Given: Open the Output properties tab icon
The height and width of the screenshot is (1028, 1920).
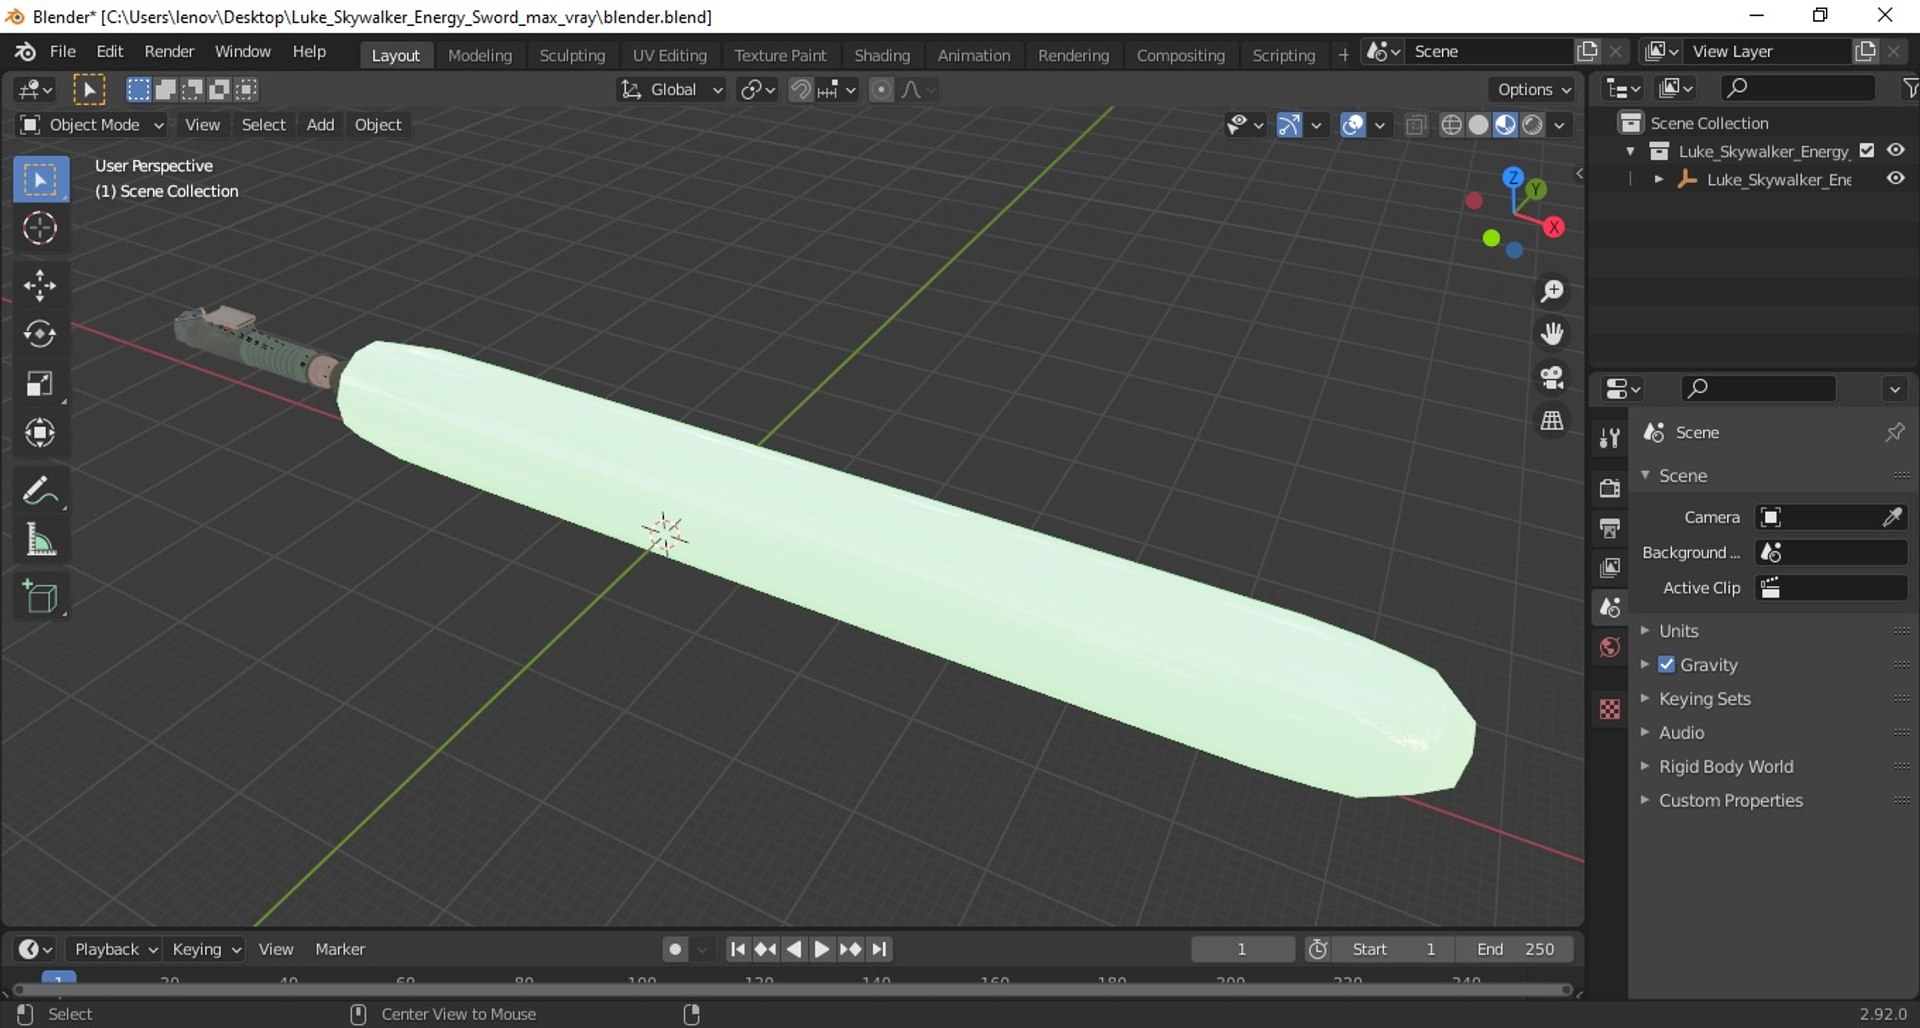Looking at the screenshot, I should [x=1609, y=528].
